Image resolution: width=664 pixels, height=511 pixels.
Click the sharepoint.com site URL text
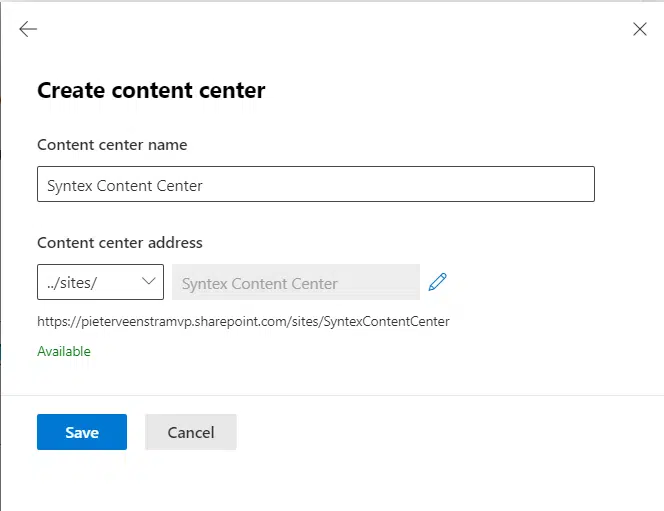(x=243, y=321)
